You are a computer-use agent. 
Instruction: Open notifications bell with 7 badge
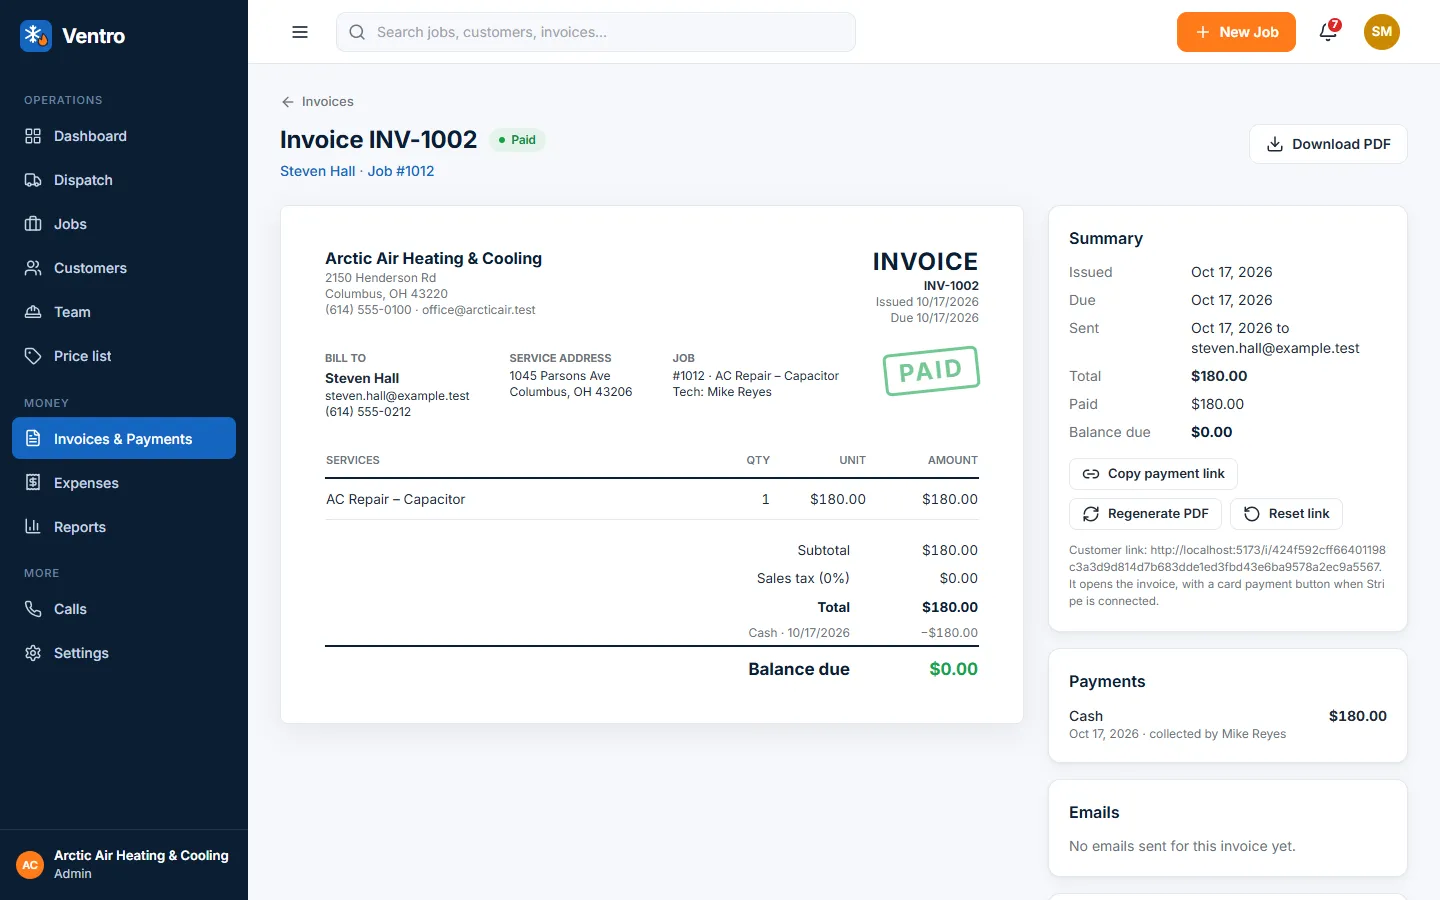pos(1329,32)
